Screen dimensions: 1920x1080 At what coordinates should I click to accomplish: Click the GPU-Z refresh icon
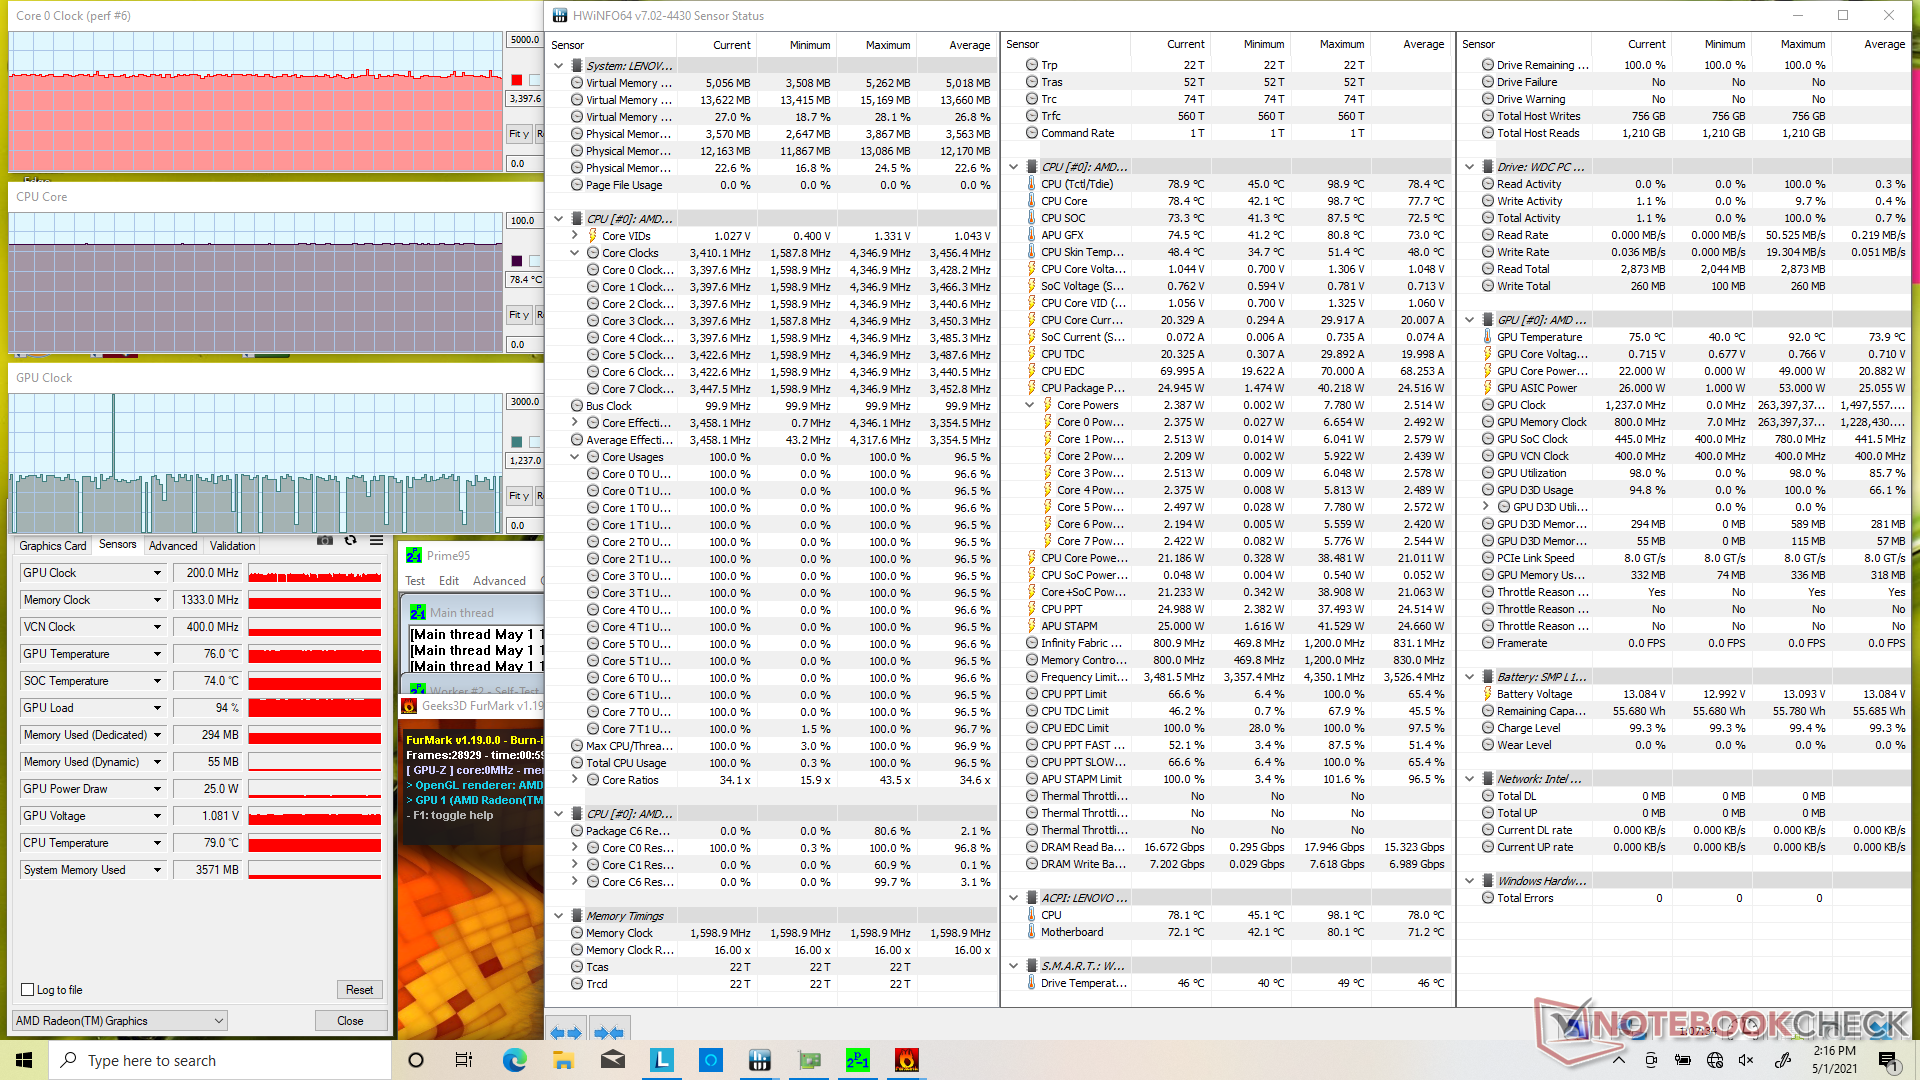350,541
